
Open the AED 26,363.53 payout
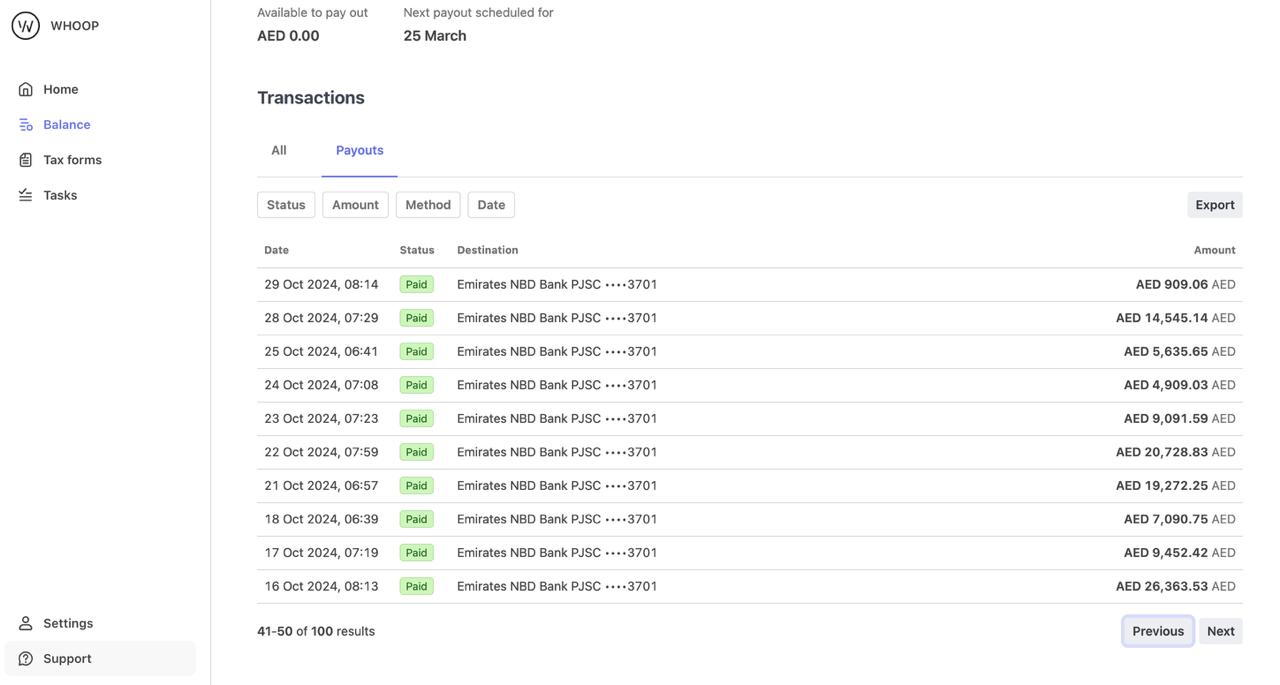[x=1162, y=586]
